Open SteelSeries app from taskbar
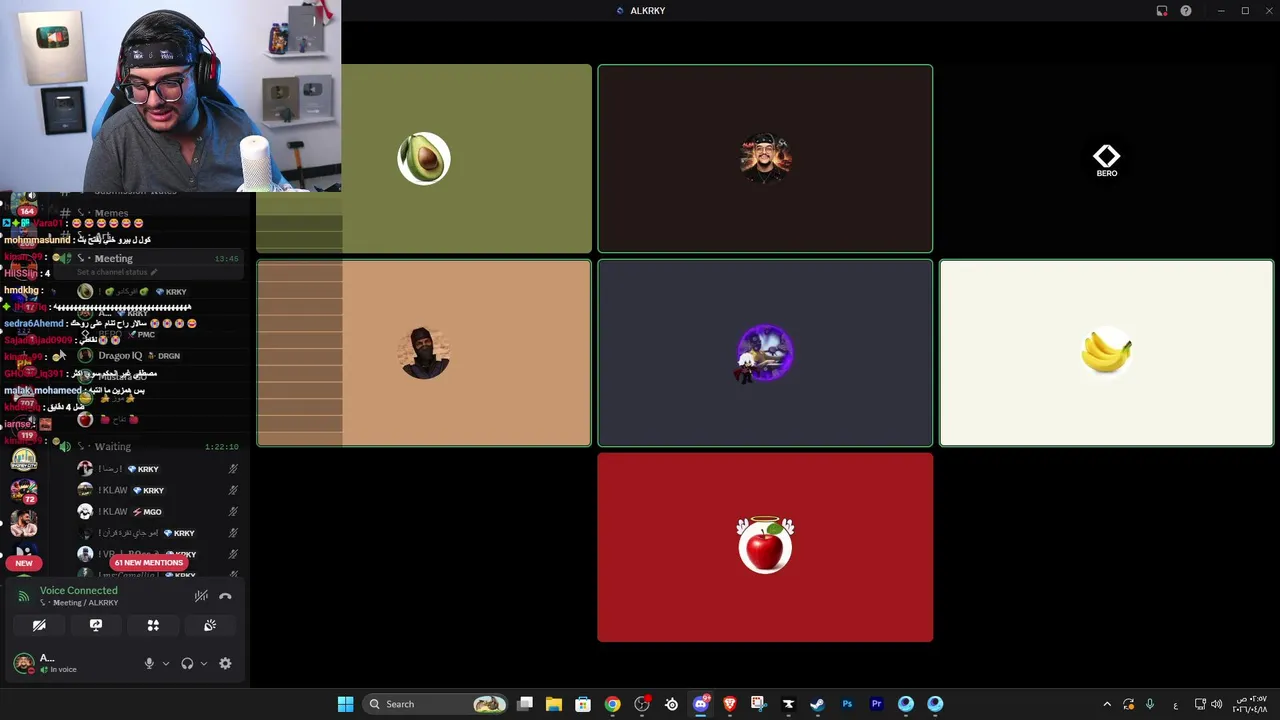 (x=671, y=704)
